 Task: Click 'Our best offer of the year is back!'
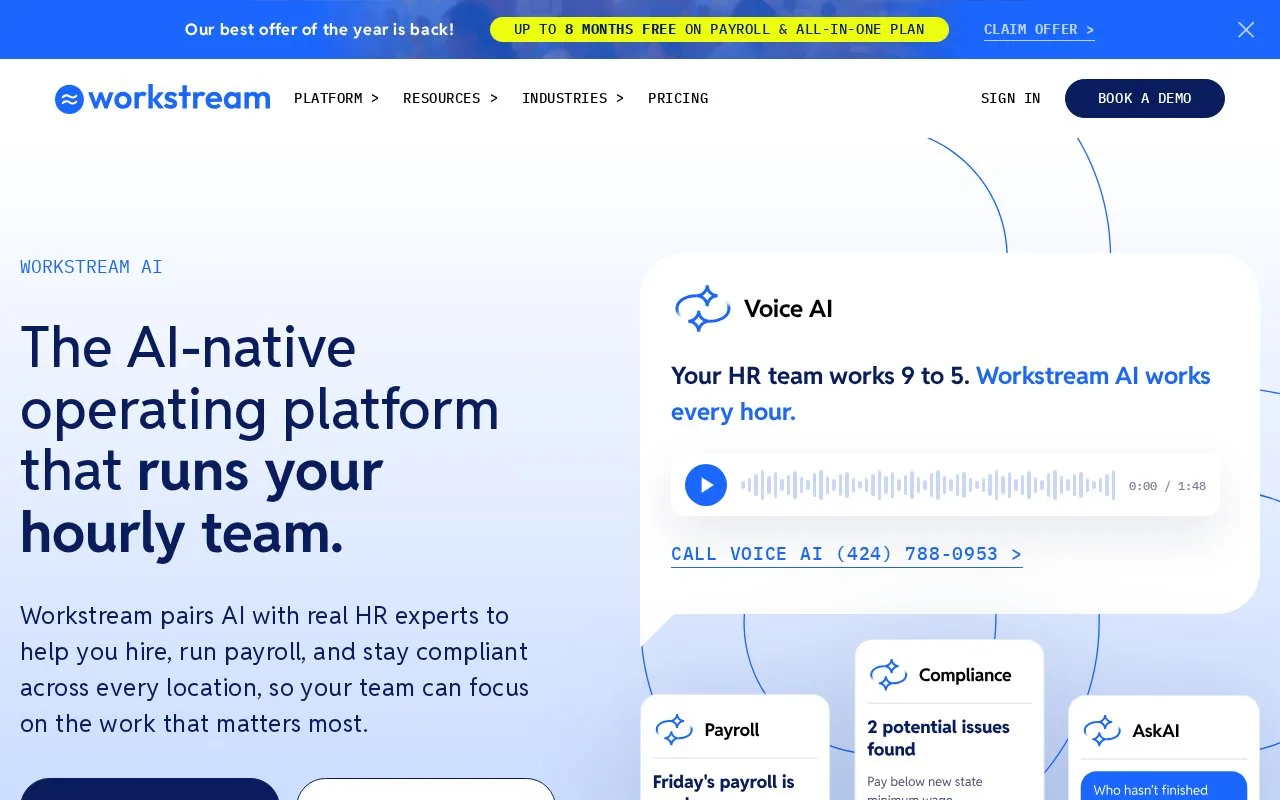point(319,30)
